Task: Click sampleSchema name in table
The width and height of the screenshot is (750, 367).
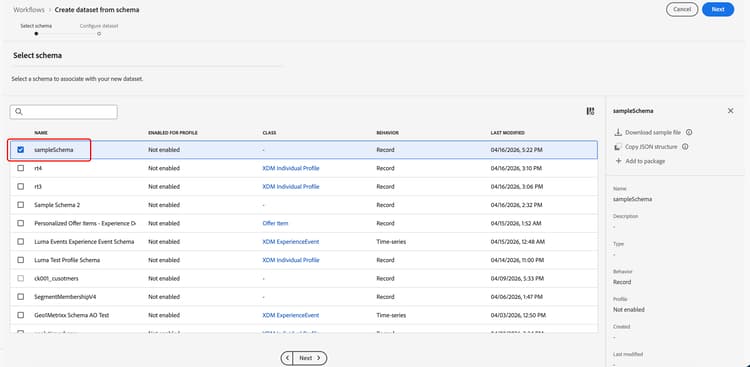Action: coord(54,150)
